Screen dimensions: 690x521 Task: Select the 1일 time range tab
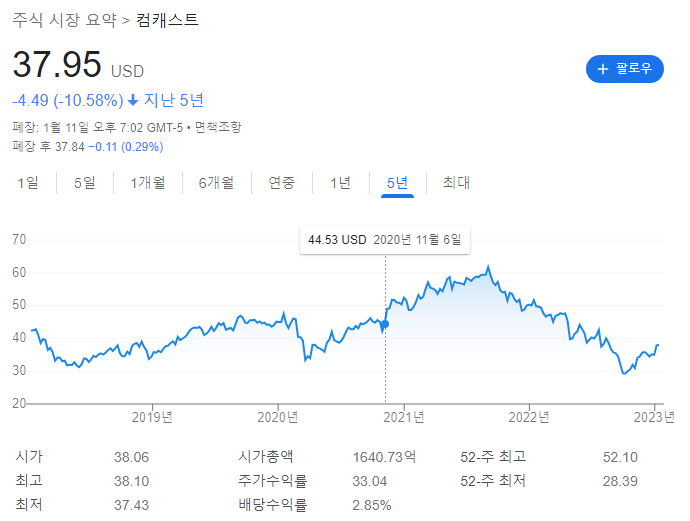pyautogui.click(x=28, y=183)
